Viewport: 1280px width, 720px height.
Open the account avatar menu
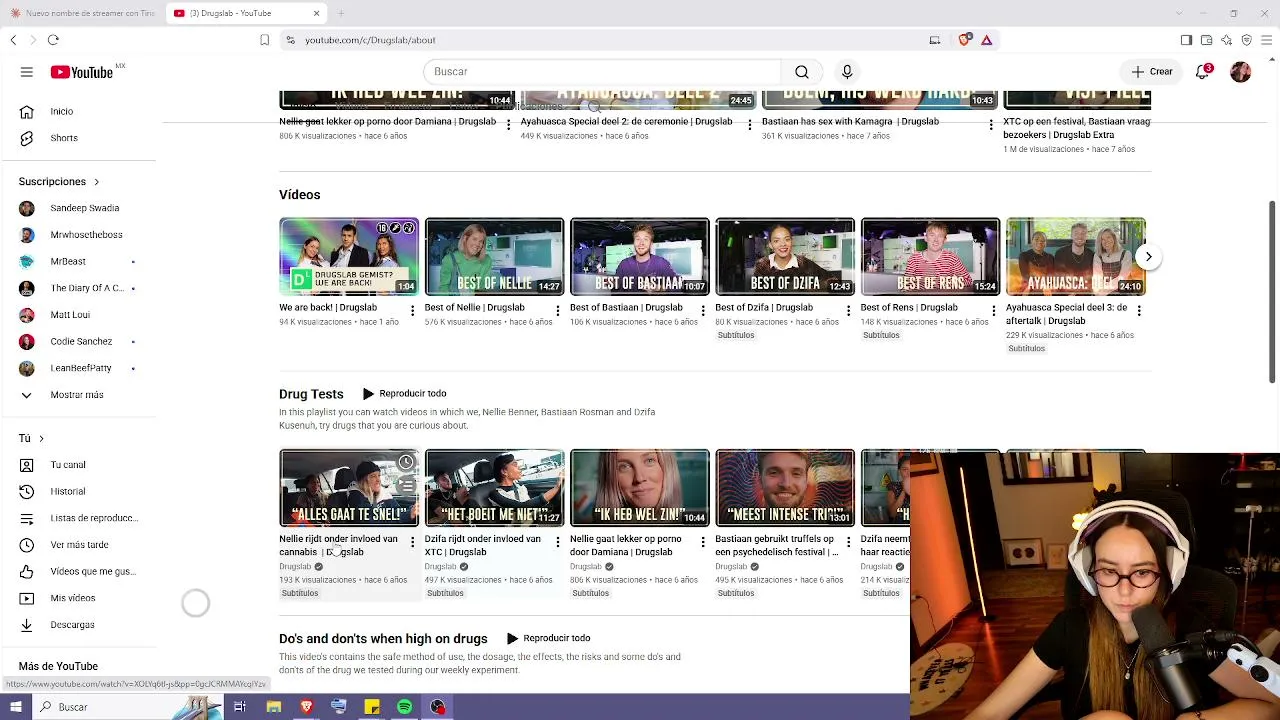[x=1241, y=72]
